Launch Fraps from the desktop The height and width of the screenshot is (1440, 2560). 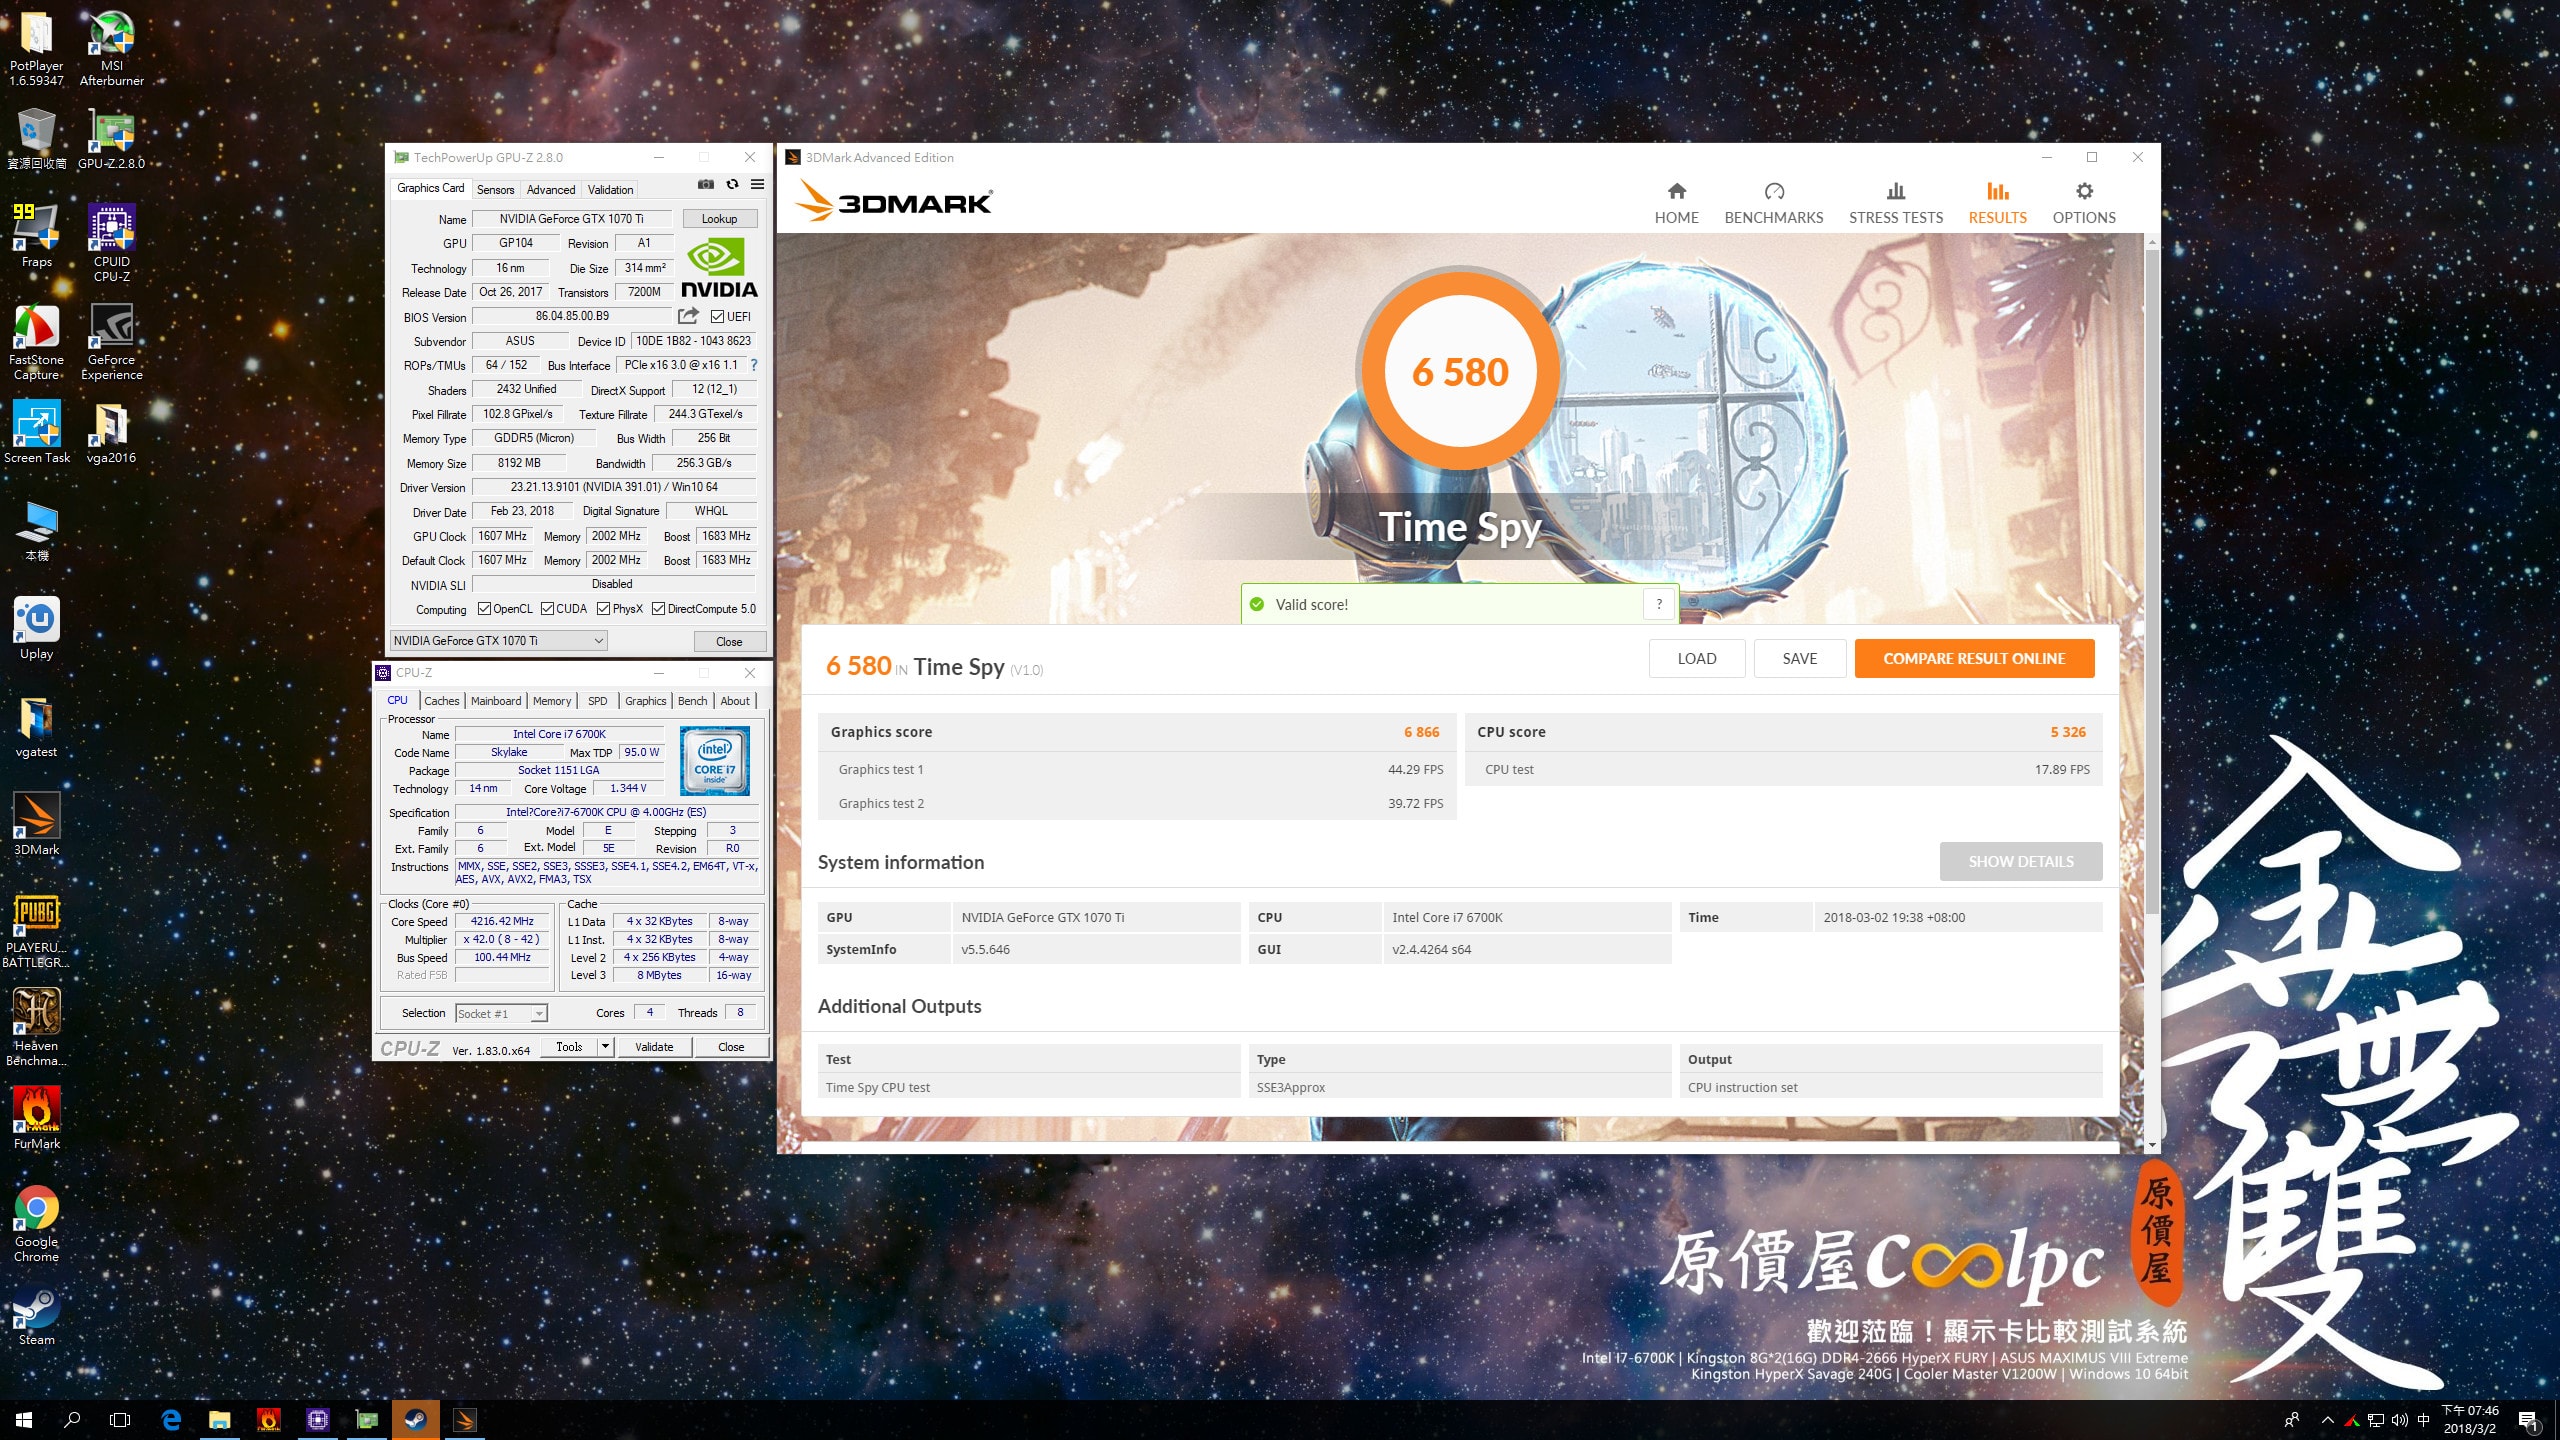click(37, 236)
